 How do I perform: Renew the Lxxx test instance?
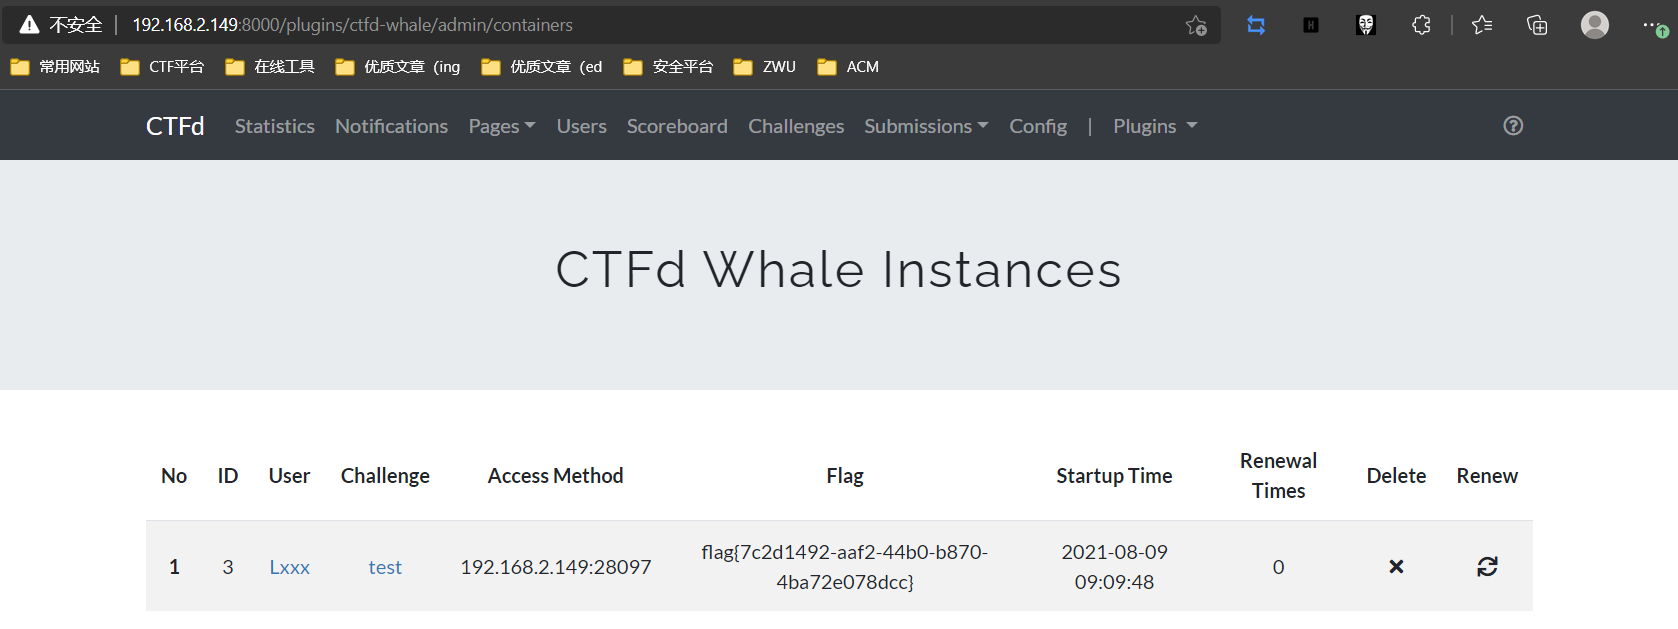[1487, 567]
